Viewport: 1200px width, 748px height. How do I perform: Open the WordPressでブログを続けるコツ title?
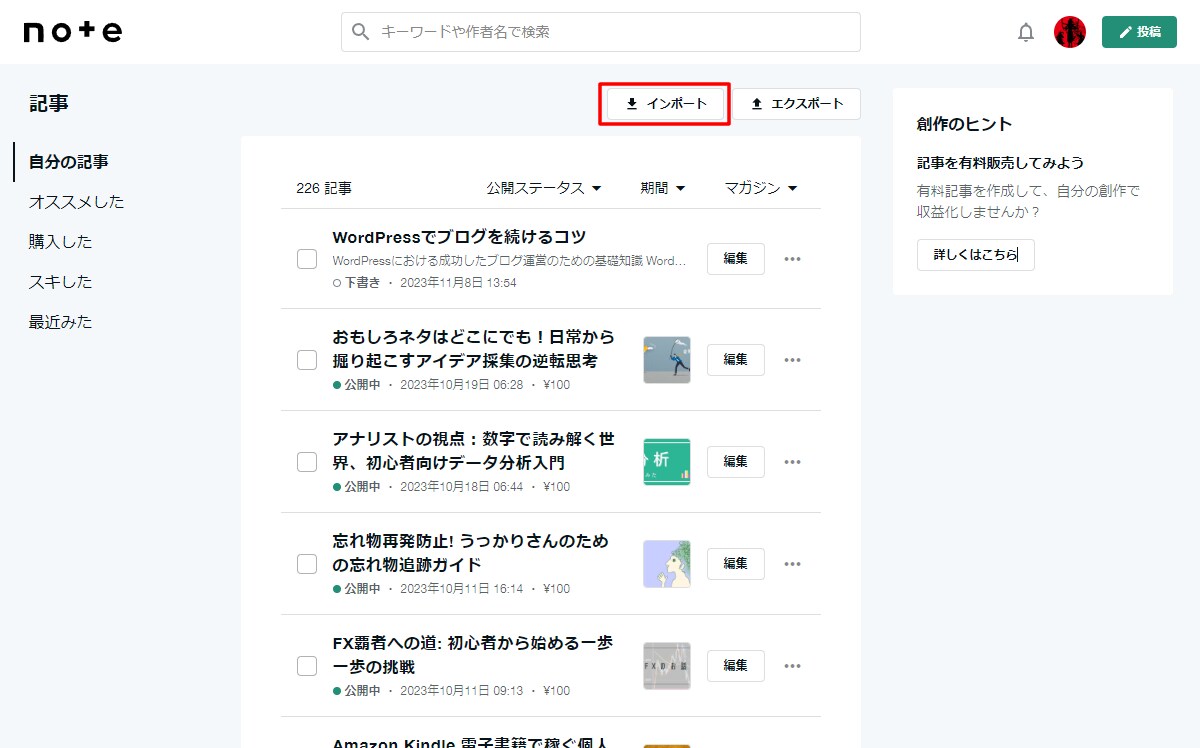coord(459,237)
